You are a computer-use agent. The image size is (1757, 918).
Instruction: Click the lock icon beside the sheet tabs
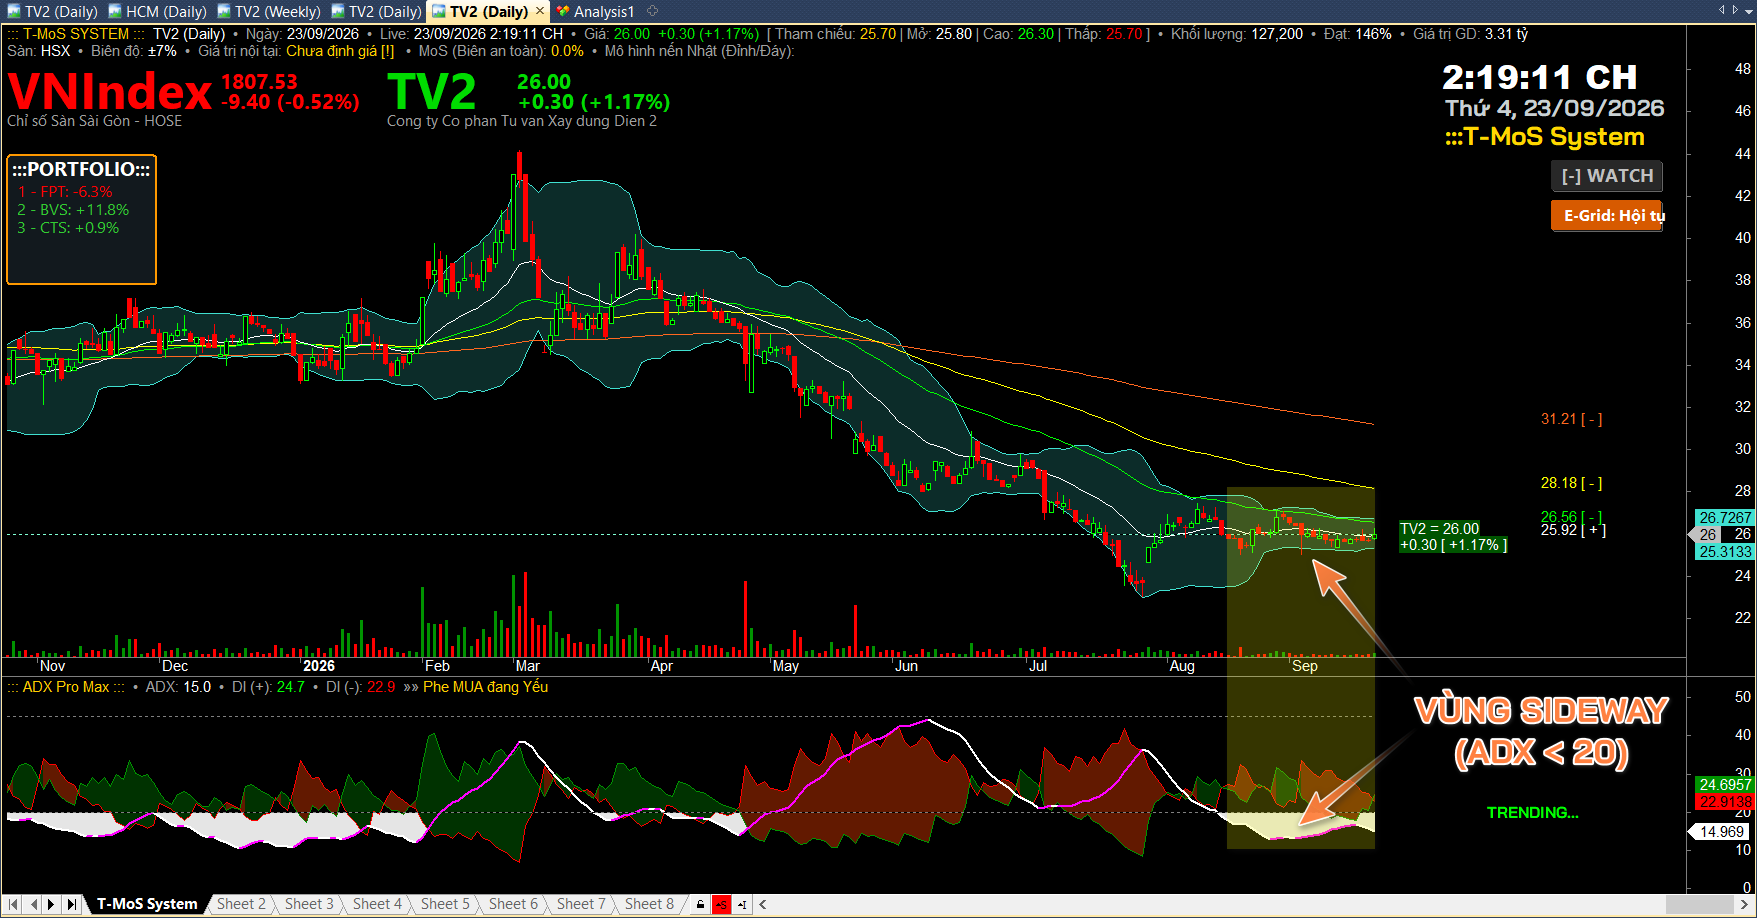pyautogui.click(x=700, y=905)
